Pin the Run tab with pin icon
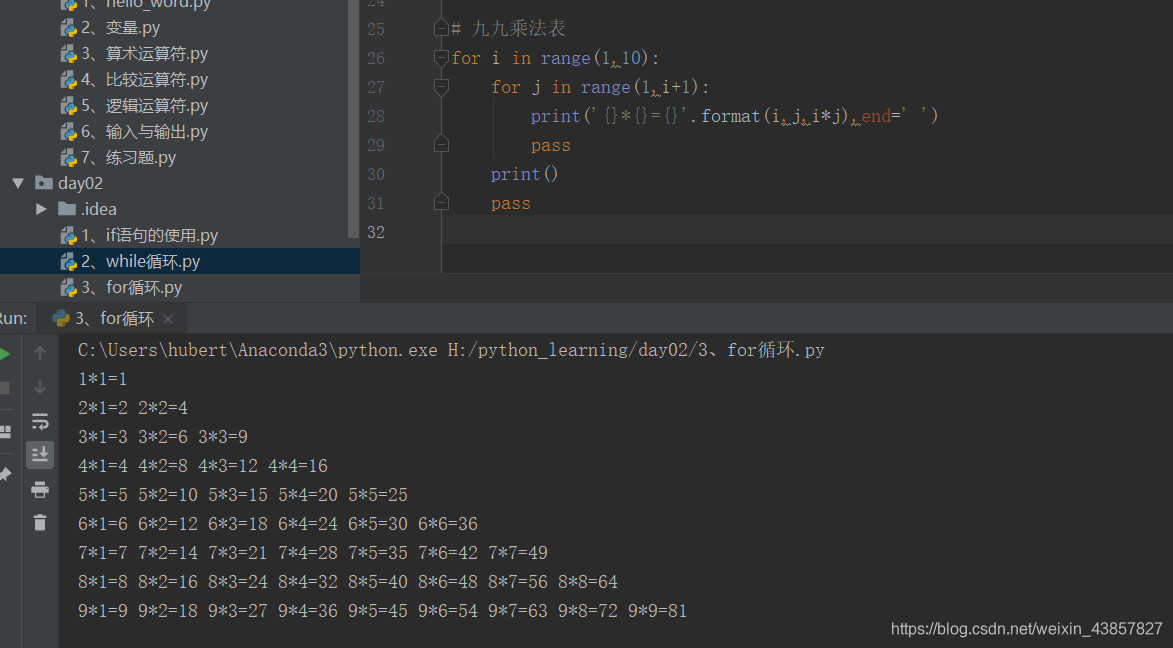The height and width of the screenshot is (648, 1173). tap(4, 474)
